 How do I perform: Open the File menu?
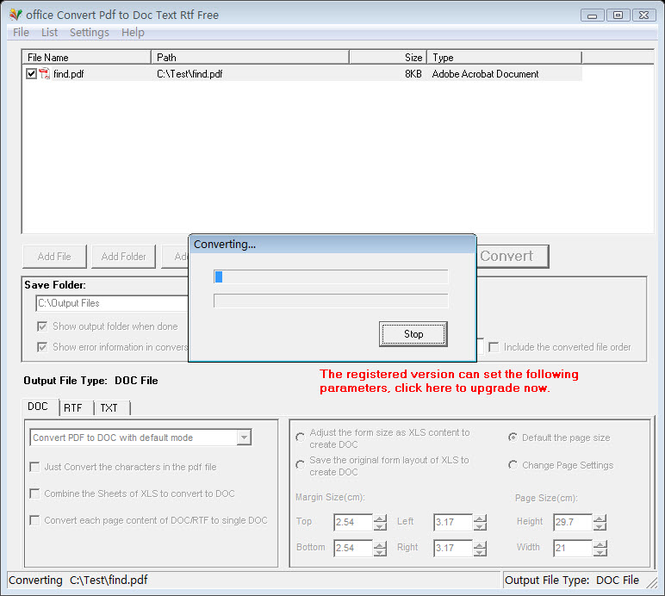point(21,32)
